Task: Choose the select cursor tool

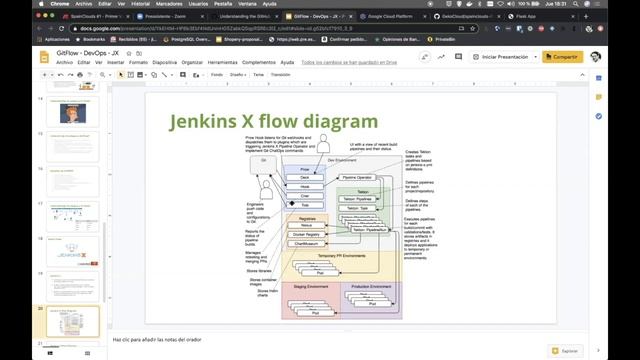Action: [121, 75]
